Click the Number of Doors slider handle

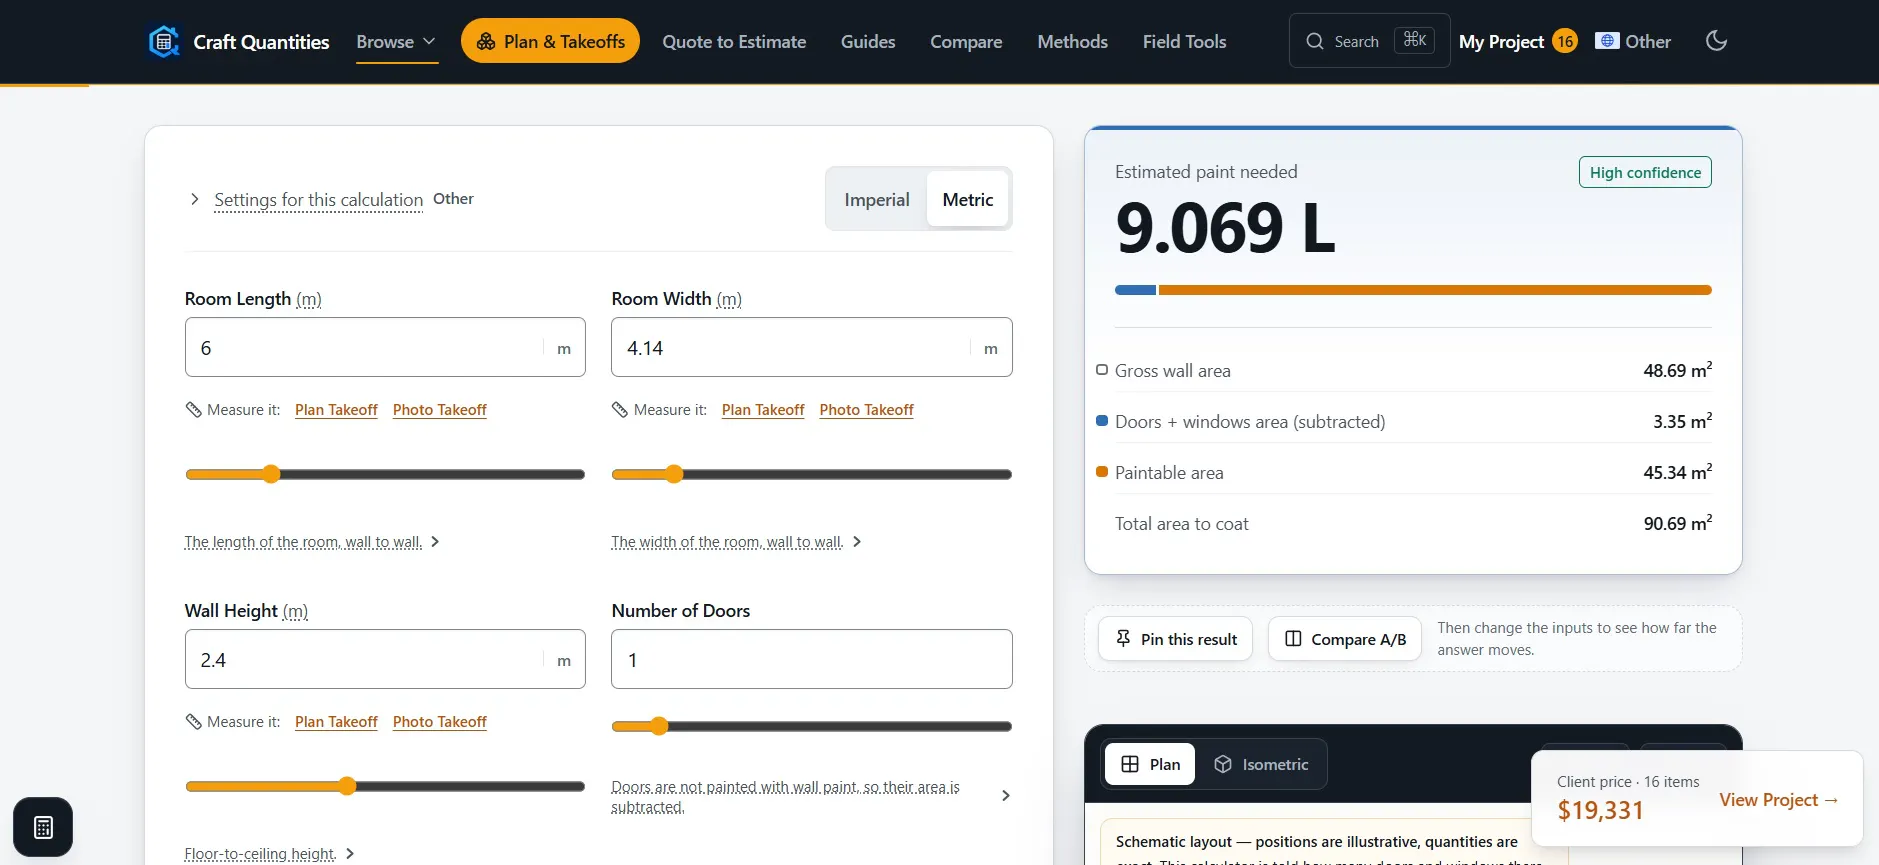coord(658,726)
